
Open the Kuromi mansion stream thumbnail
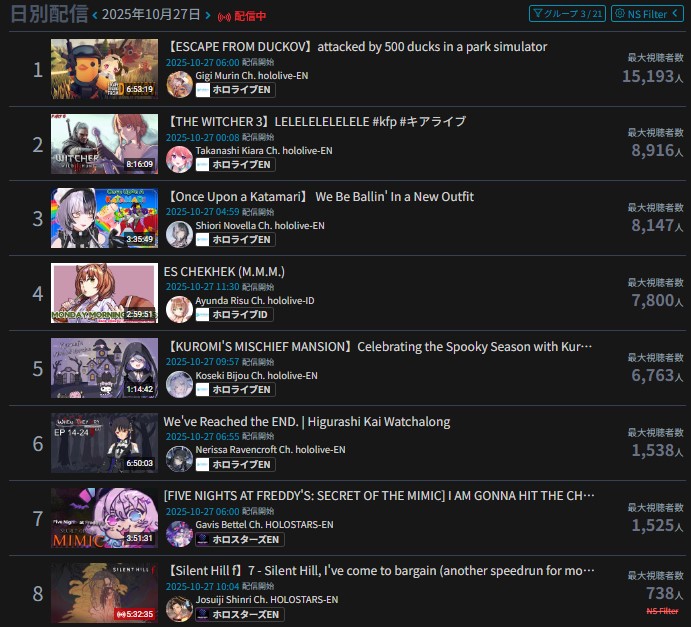[x=104, y=368]
